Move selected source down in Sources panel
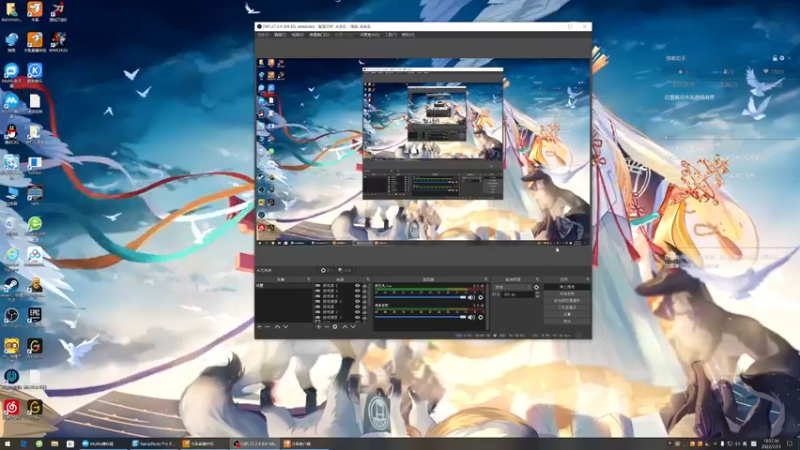Image resolution: width=800 pixels, height=450 pixels. [353, 327]
